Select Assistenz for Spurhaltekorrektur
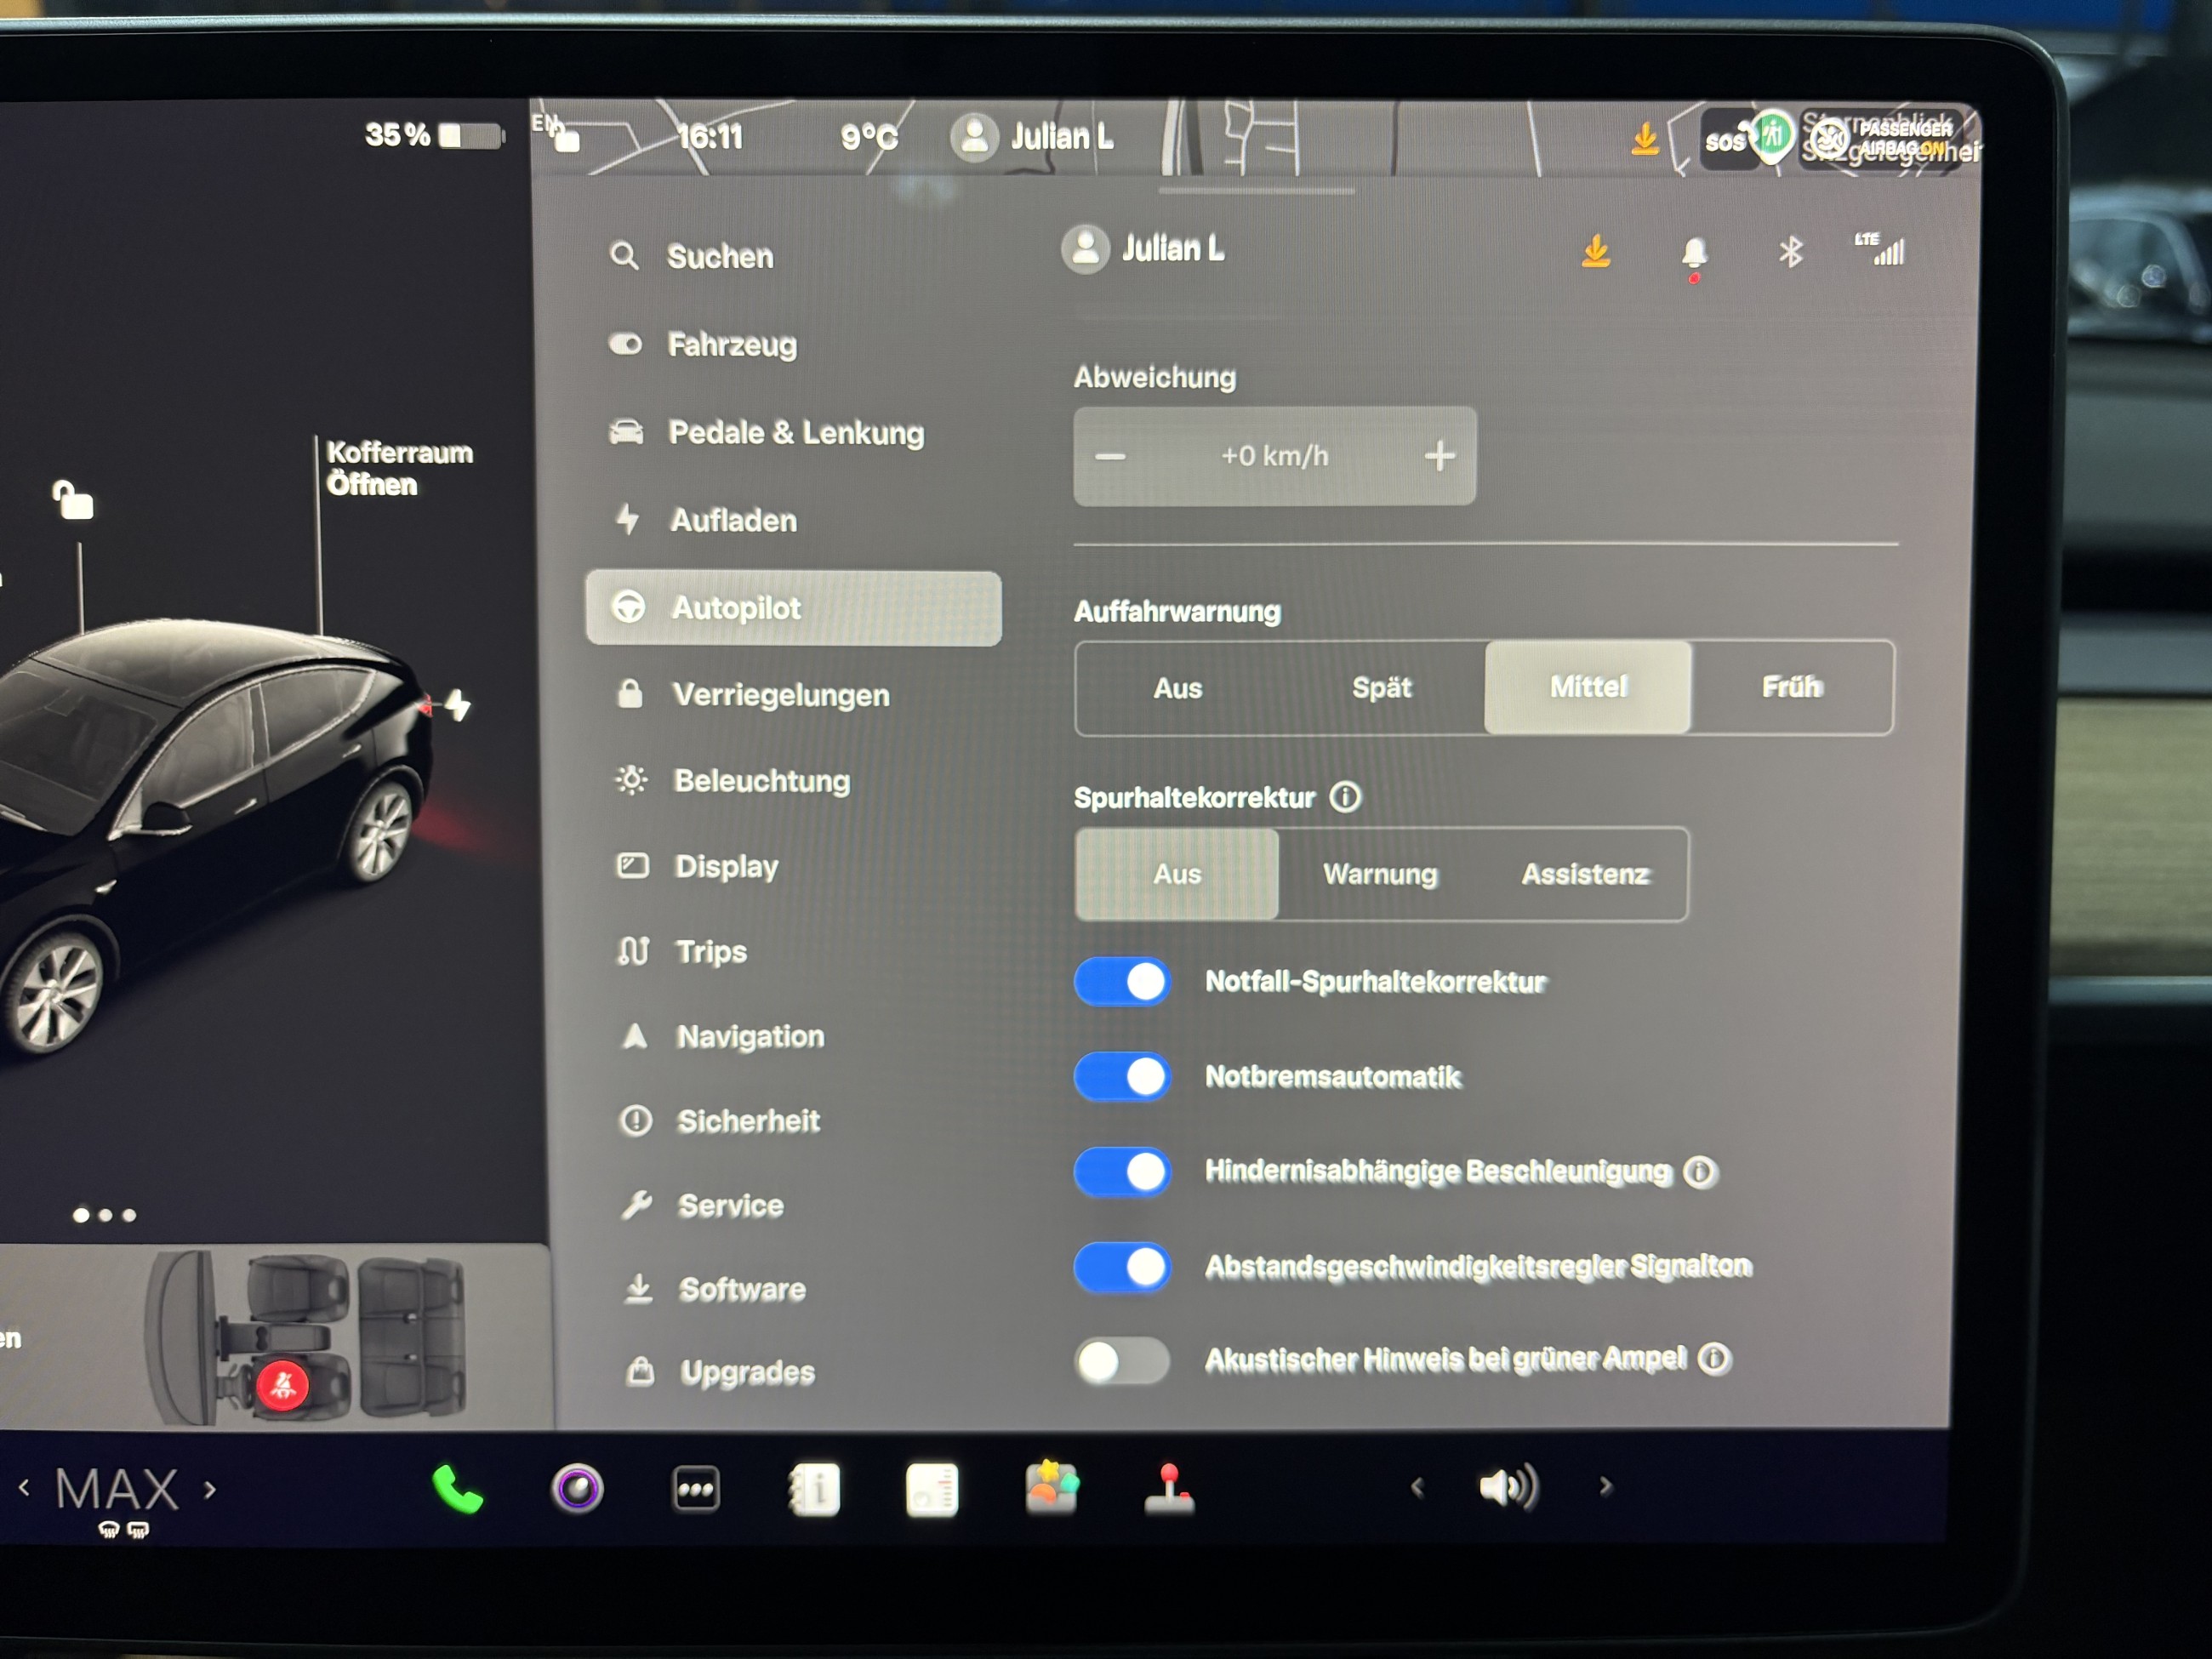Image resolution: width=2212 pixels, height=1659 pixels. (1584, 875)
